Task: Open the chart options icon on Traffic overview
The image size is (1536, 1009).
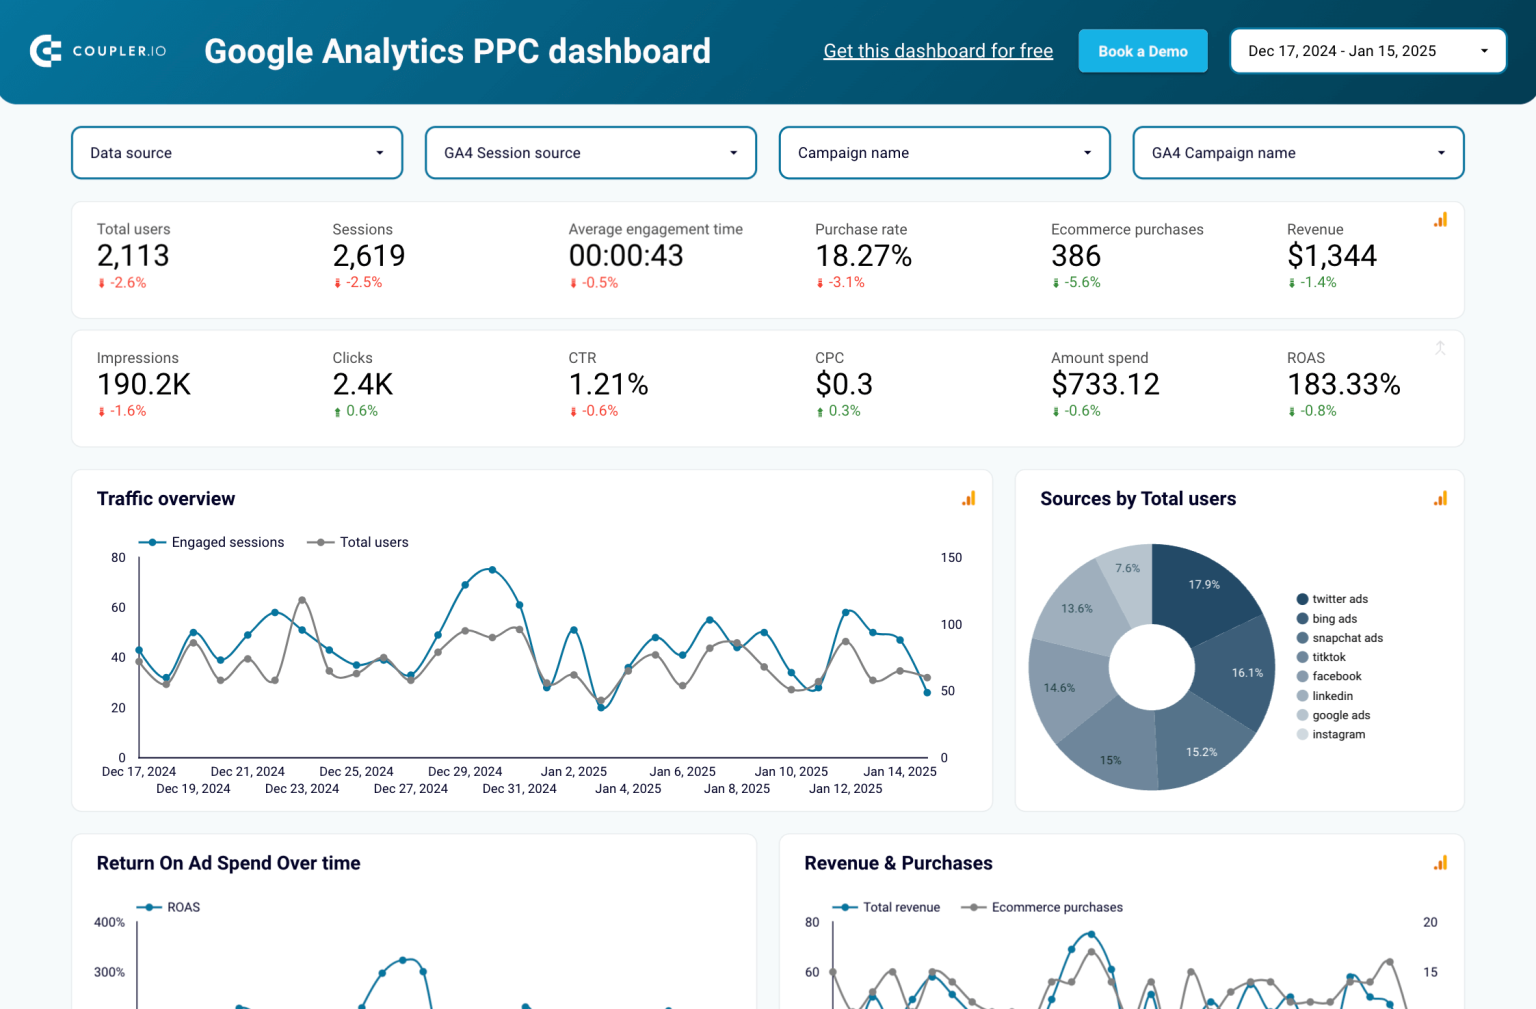Action: 967,497
